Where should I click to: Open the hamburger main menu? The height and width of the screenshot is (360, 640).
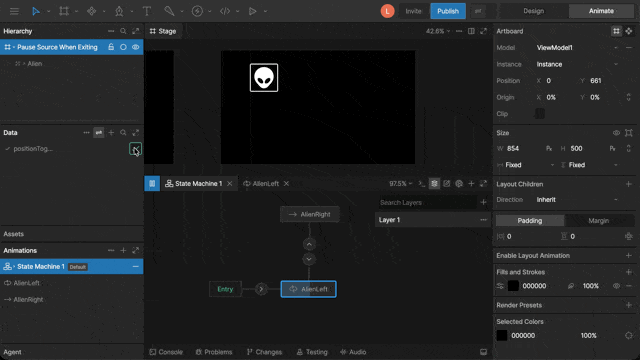pos(14,11)
